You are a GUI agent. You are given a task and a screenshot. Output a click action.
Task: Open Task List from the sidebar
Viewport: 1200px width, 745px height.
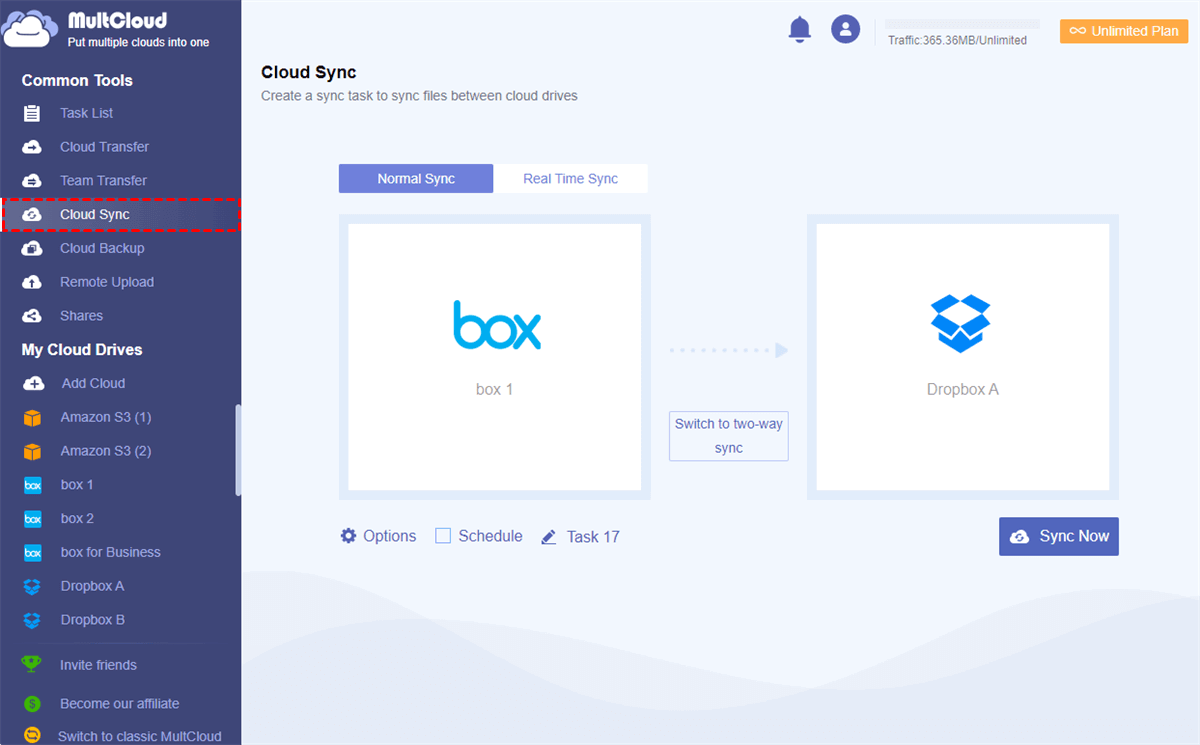click(86, 113)
